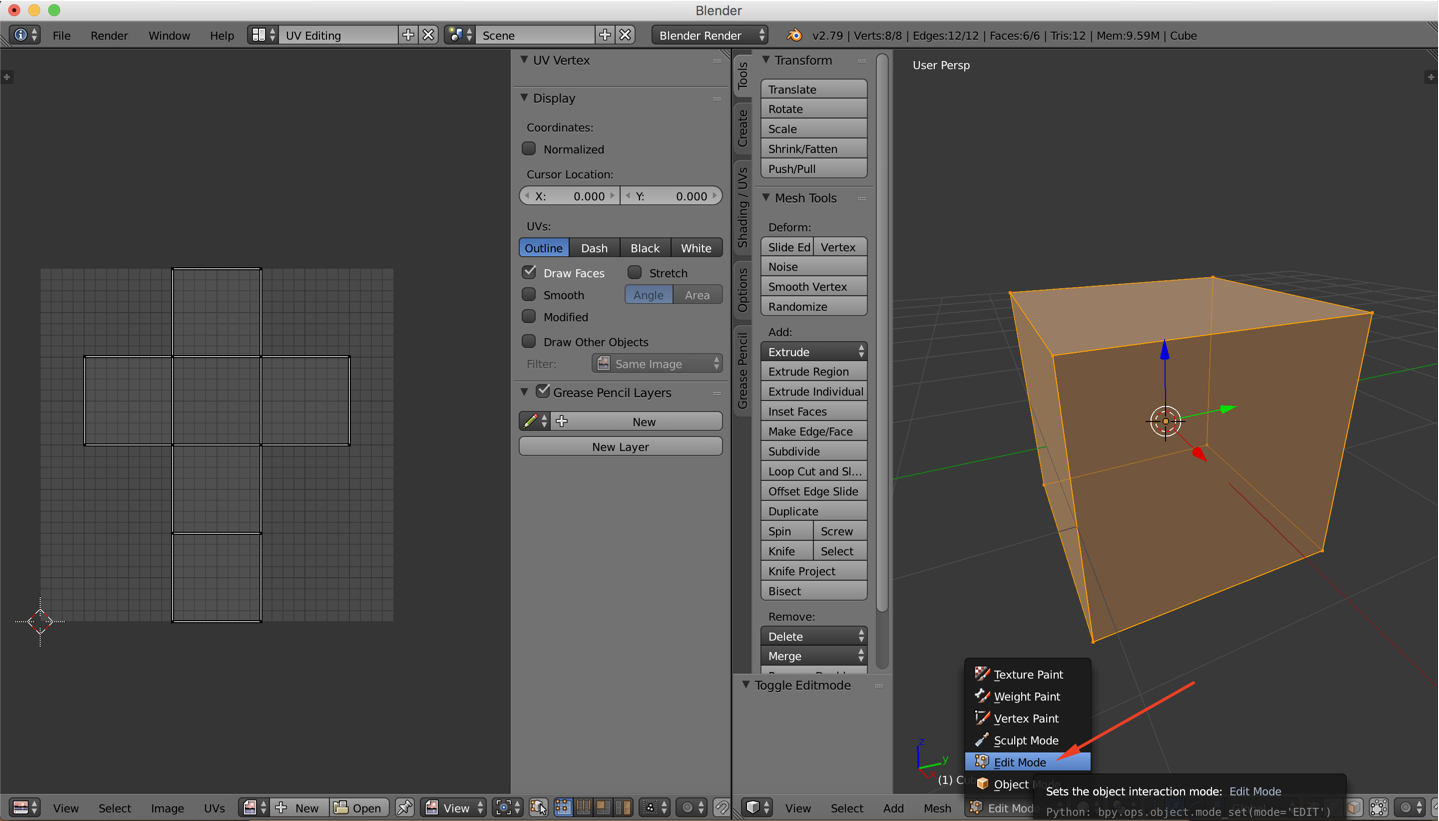1439x821 pixels.
Task: Open the UVs menu in UV editor
Action: 214,808
